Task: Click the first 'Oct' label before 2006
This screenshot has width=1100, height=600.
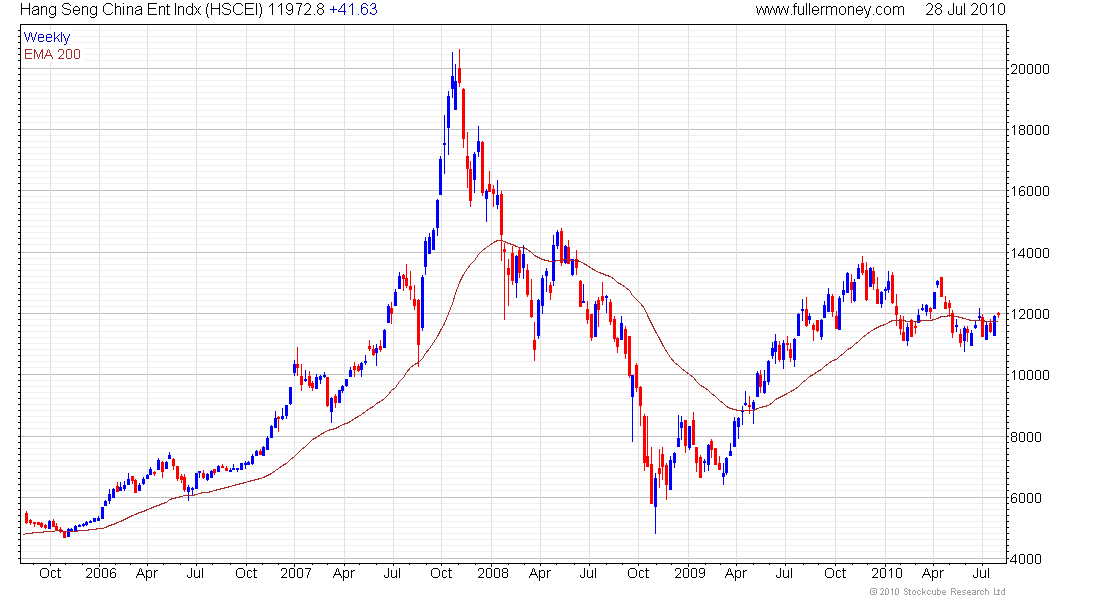Action: tap(50, 573)
